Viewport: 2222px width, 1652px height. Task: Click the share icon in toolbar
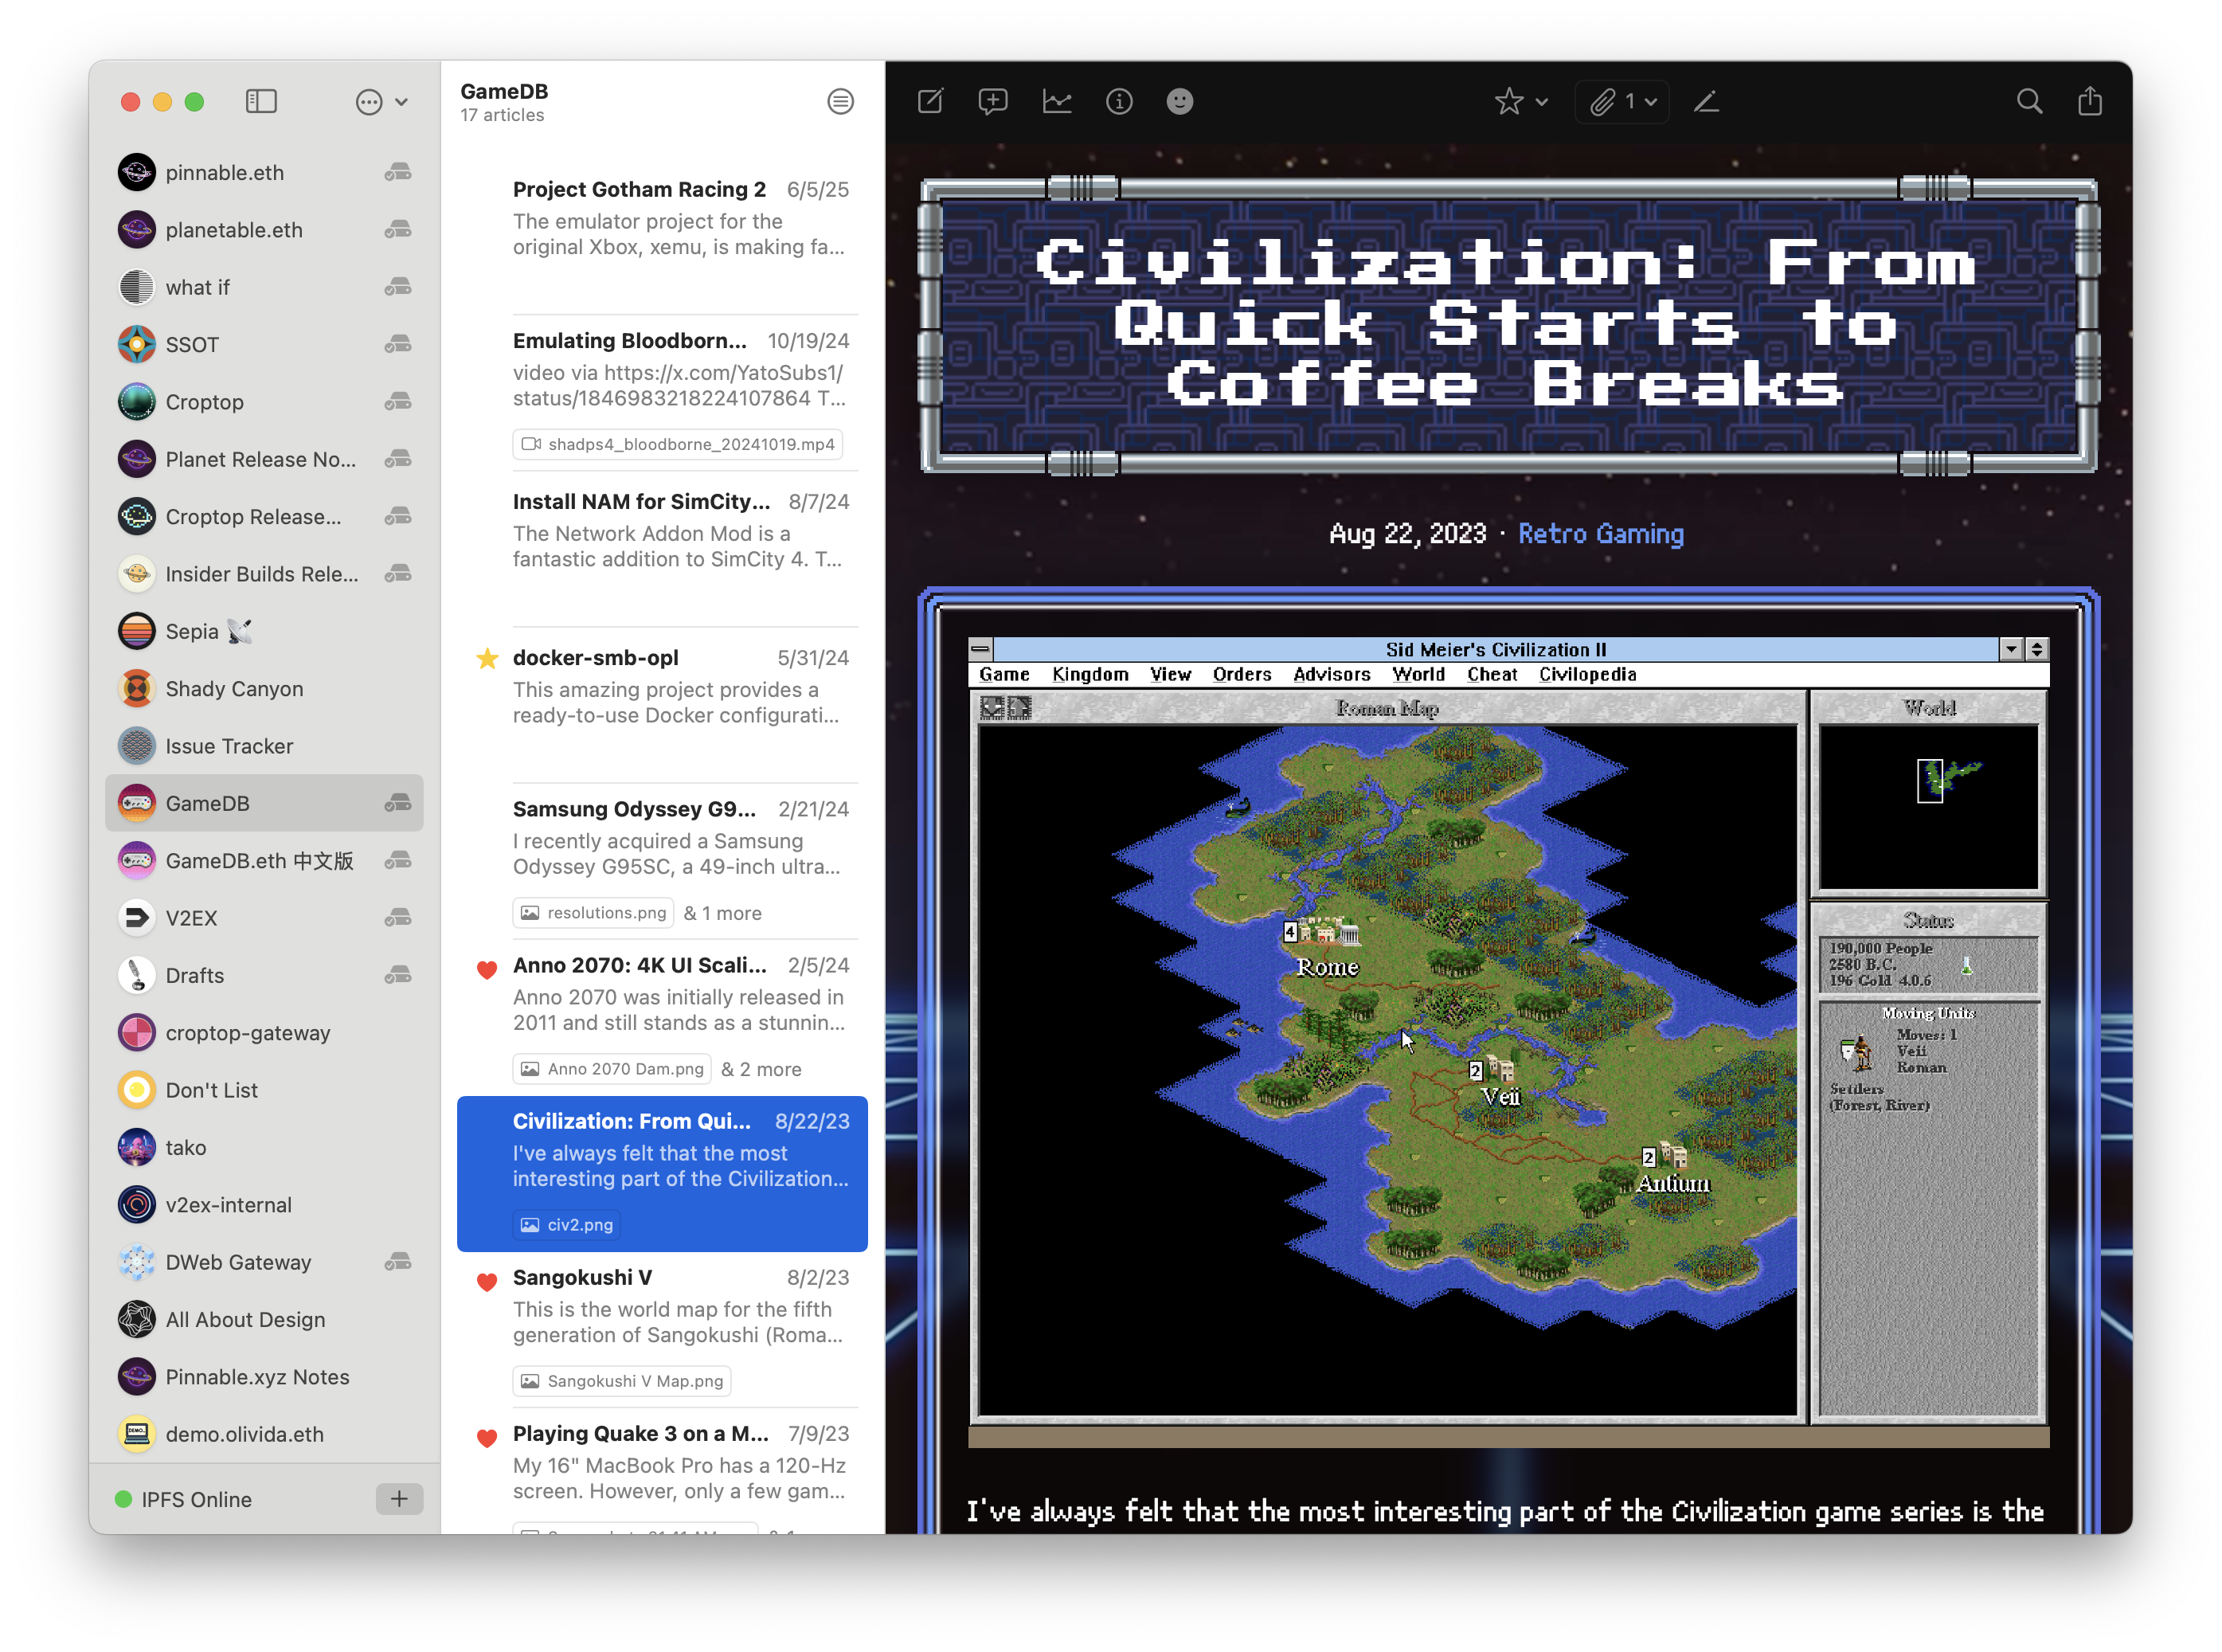(2090, 101)
